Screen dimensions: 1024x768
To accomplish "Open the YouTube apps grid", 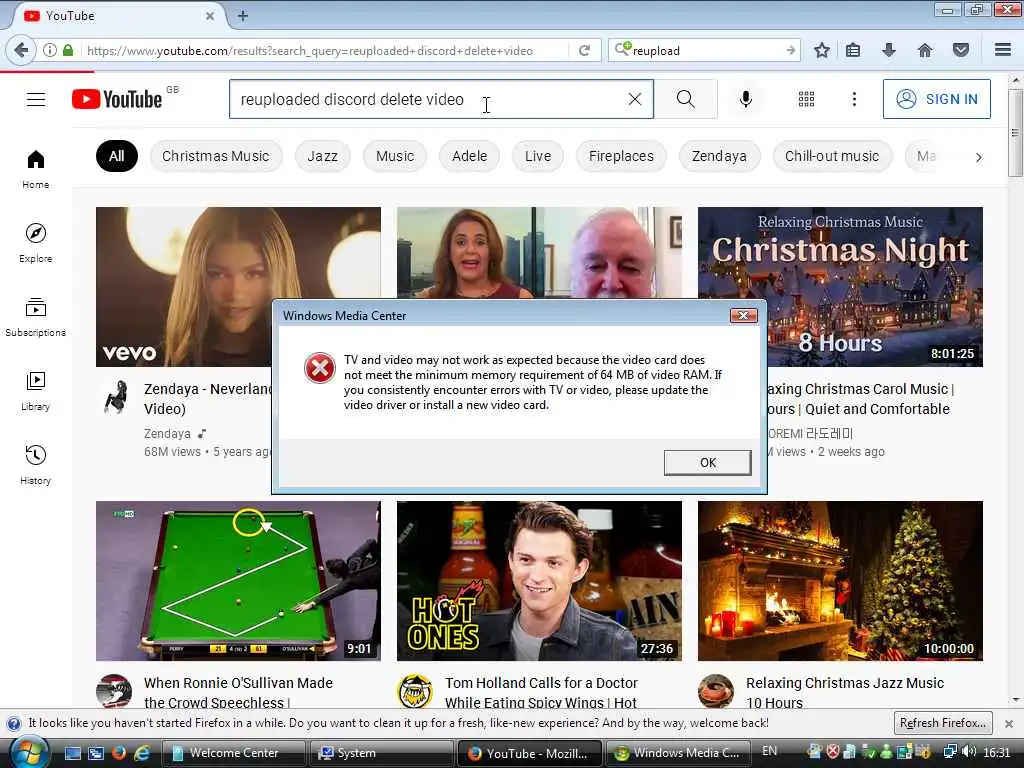I will pos(807,99).
